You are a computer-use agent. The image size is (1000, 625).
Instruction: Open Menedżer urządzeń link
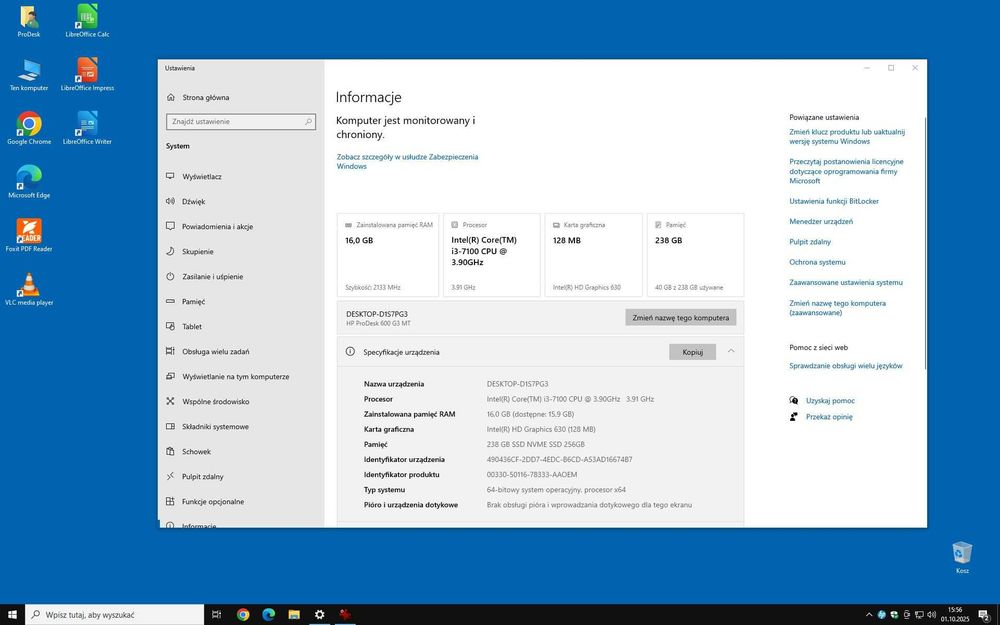821,221
